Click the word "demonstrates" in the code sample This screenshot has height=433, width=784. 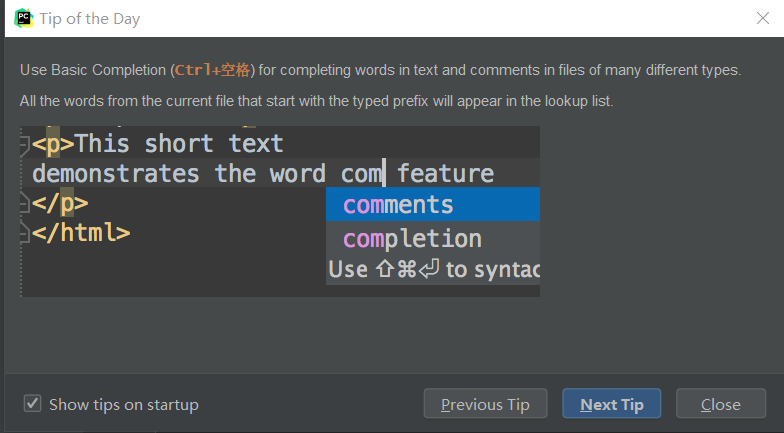pyautogui.click(x=115, y=174)
